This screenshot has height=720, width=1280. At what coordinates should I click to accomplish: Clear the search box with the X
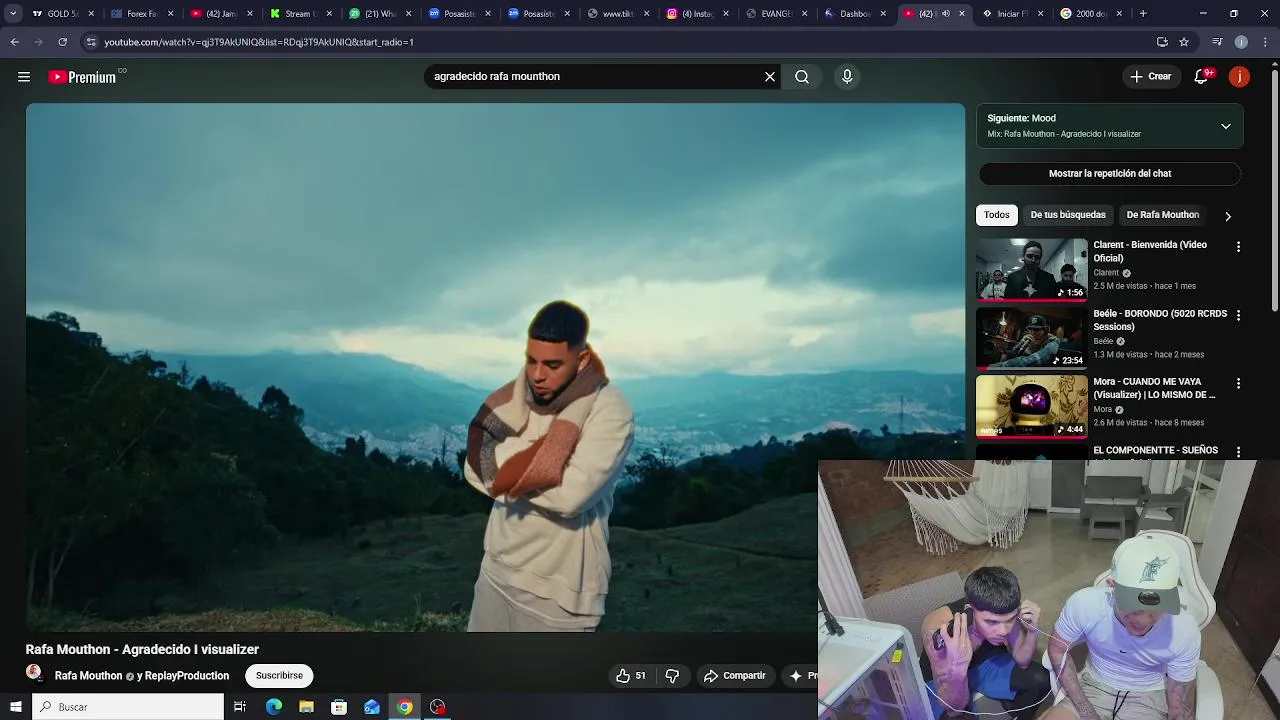pyautogui.click(x=770, y=77)
